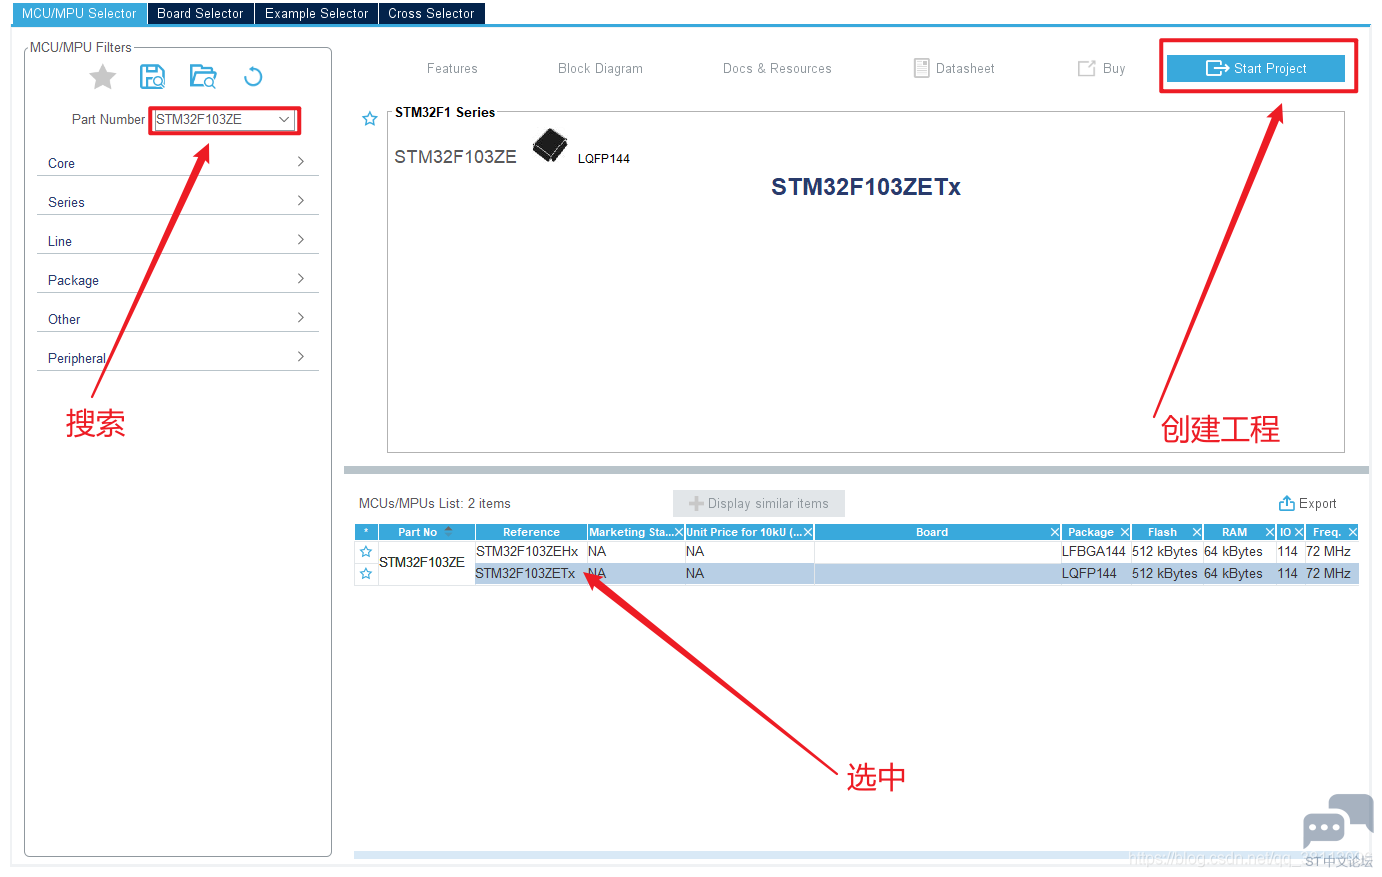Remove the Flash column
This screenshot has height=877, width=1382.
point(1197,532)
